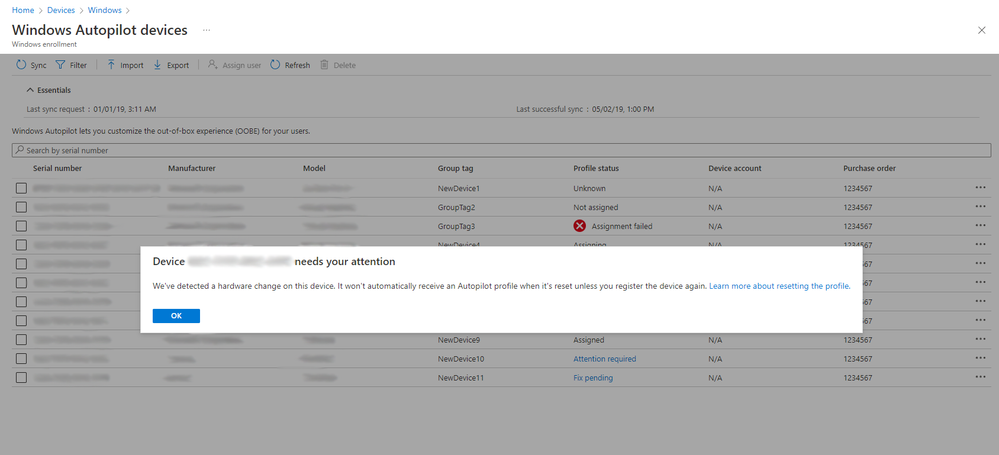
Task: Open more options for the NewDevice11 row
Action: 980,377
